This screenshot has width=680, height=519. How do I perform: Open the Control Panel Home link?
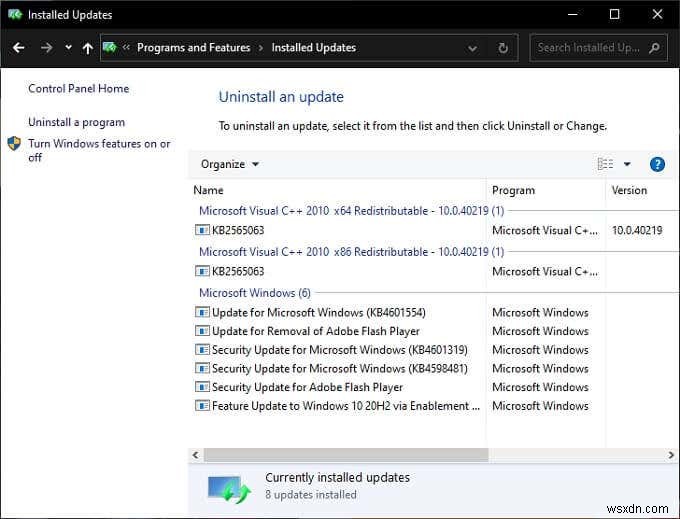tap(78, 88)
